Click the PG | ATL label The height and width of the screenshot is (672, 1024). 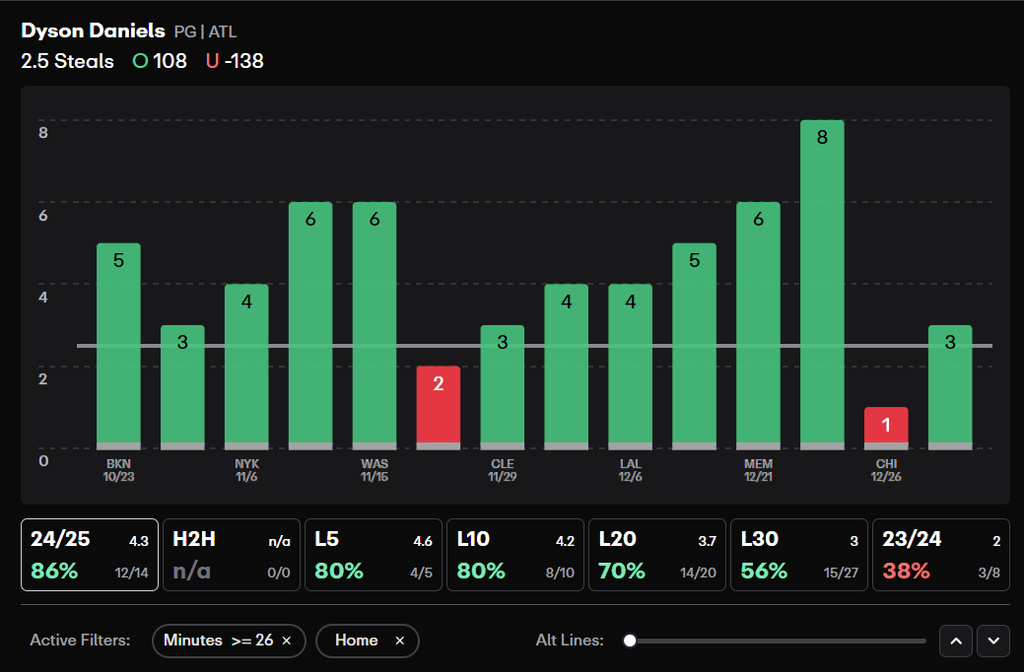[205, 31]
